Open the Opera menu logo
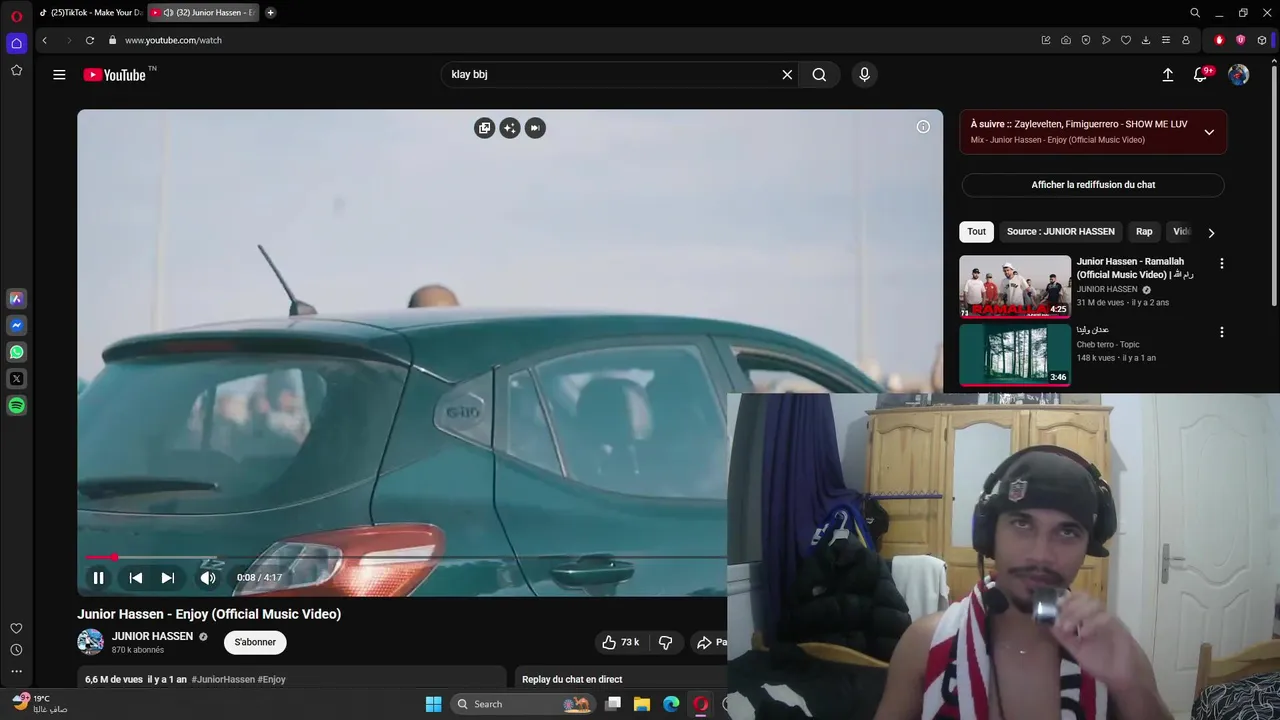 (16, 16)
